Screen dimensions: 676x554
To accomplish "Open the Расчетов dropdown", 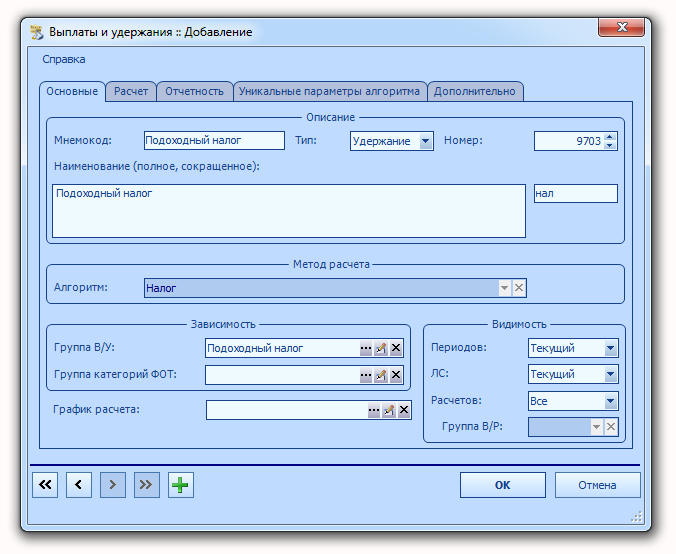I will click(610, 401).
